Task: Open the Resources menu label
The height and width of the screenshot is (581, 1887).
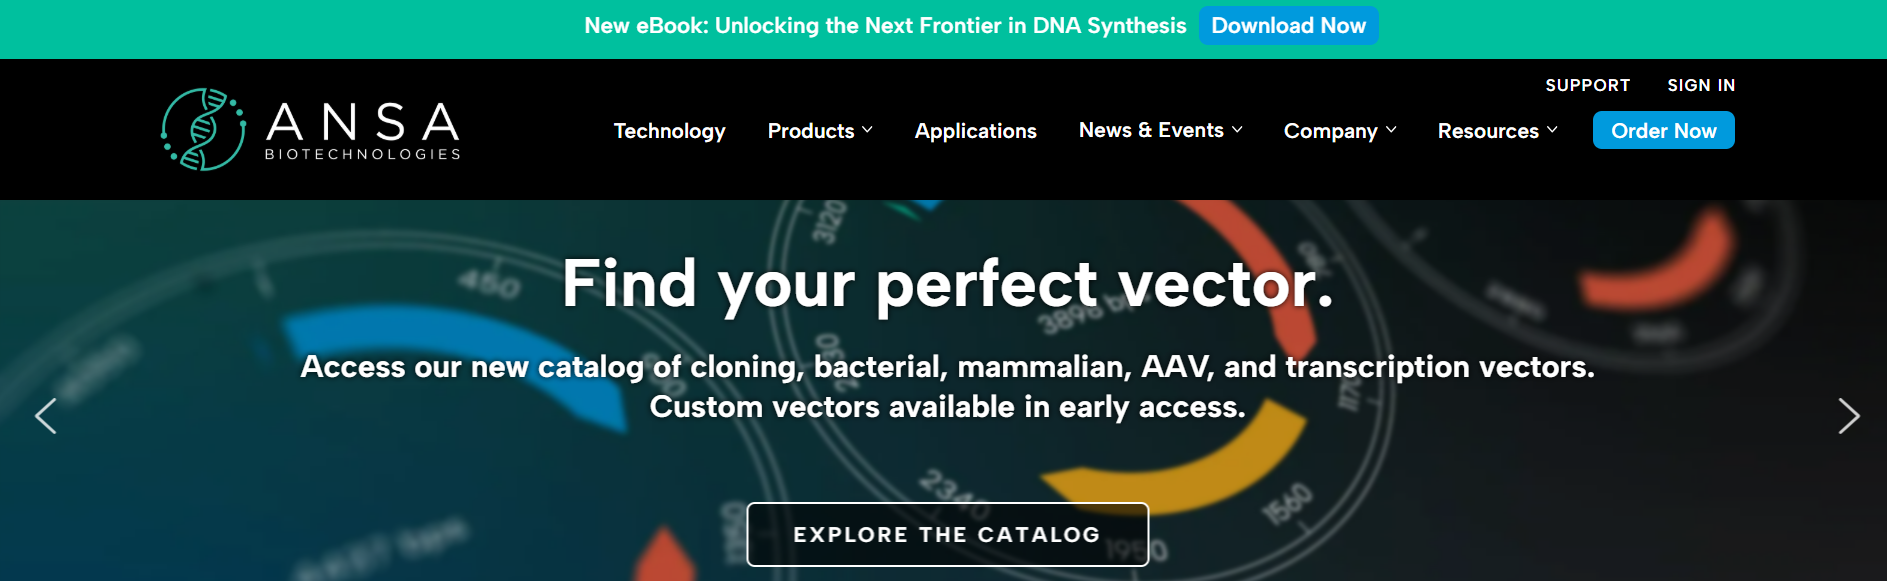Action: point(1487,131)
